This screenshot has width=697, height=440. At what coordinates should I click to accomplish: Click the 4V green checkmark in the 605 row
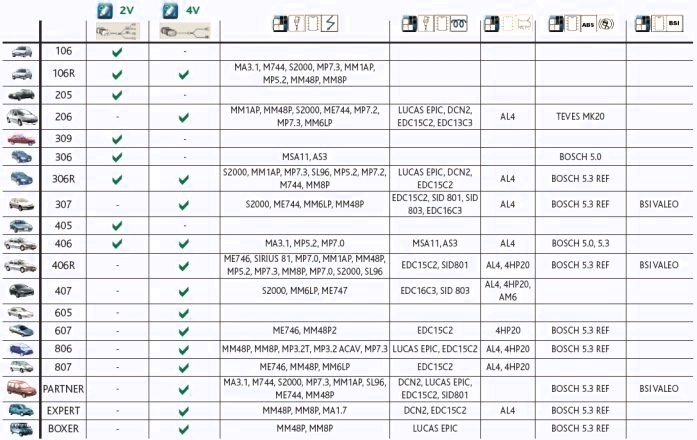pyautogui.click(x=184, y=314)
